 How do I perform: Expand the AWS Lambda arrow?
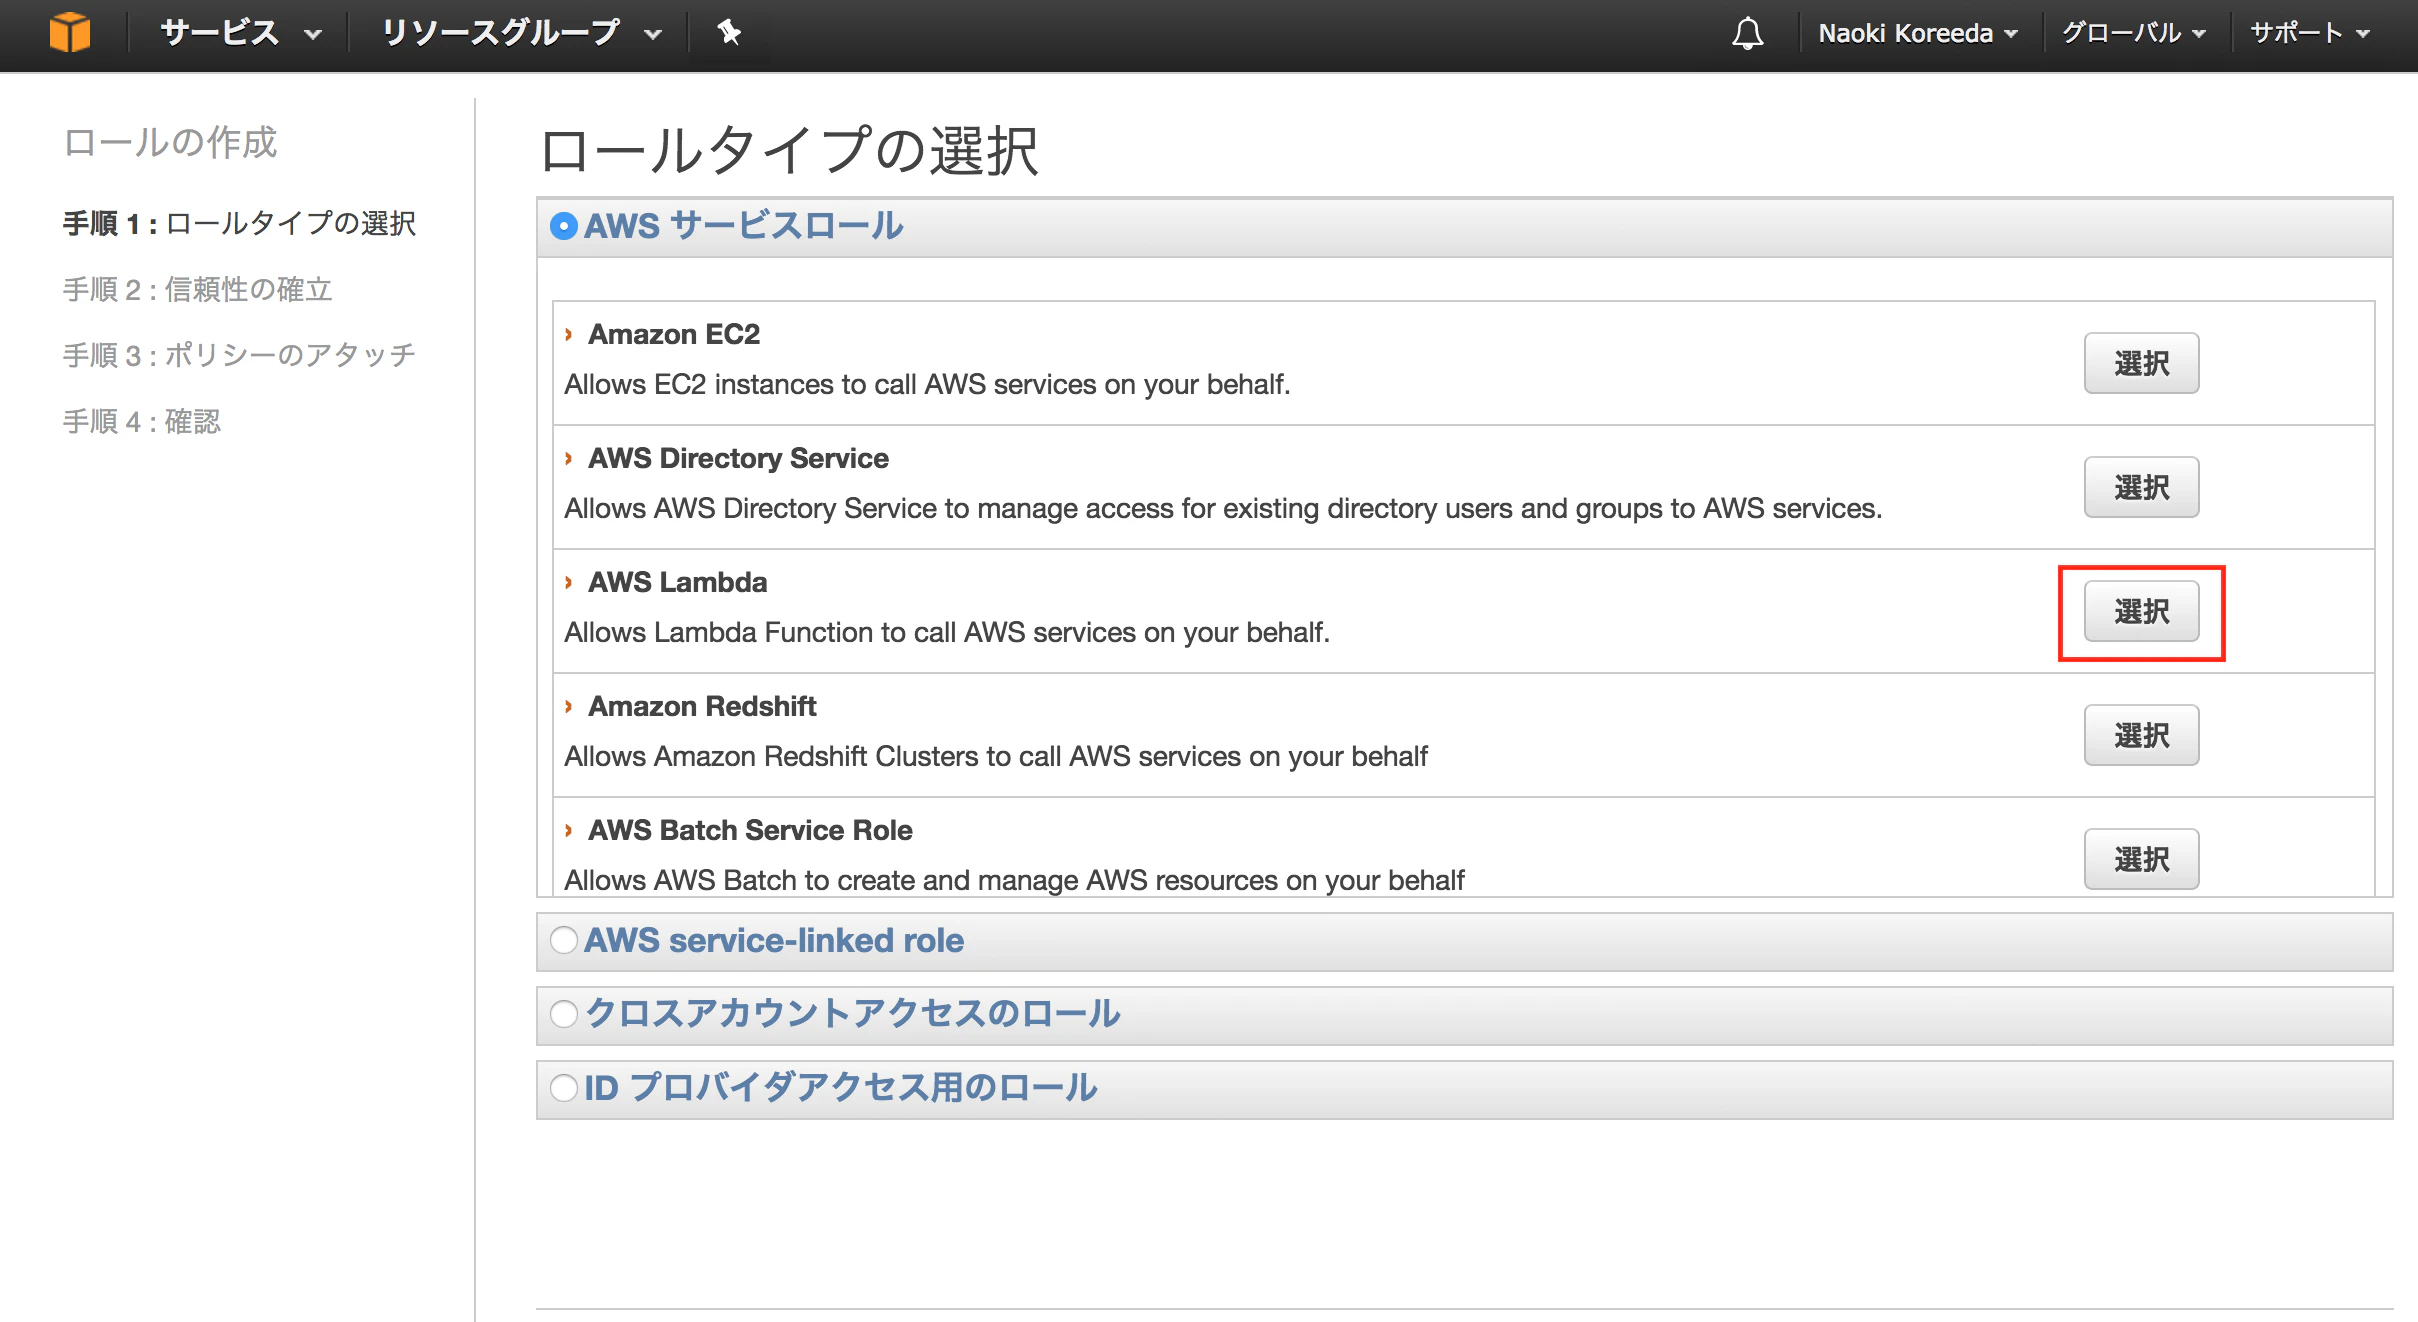pyautogui.click(x=569, y=582)
